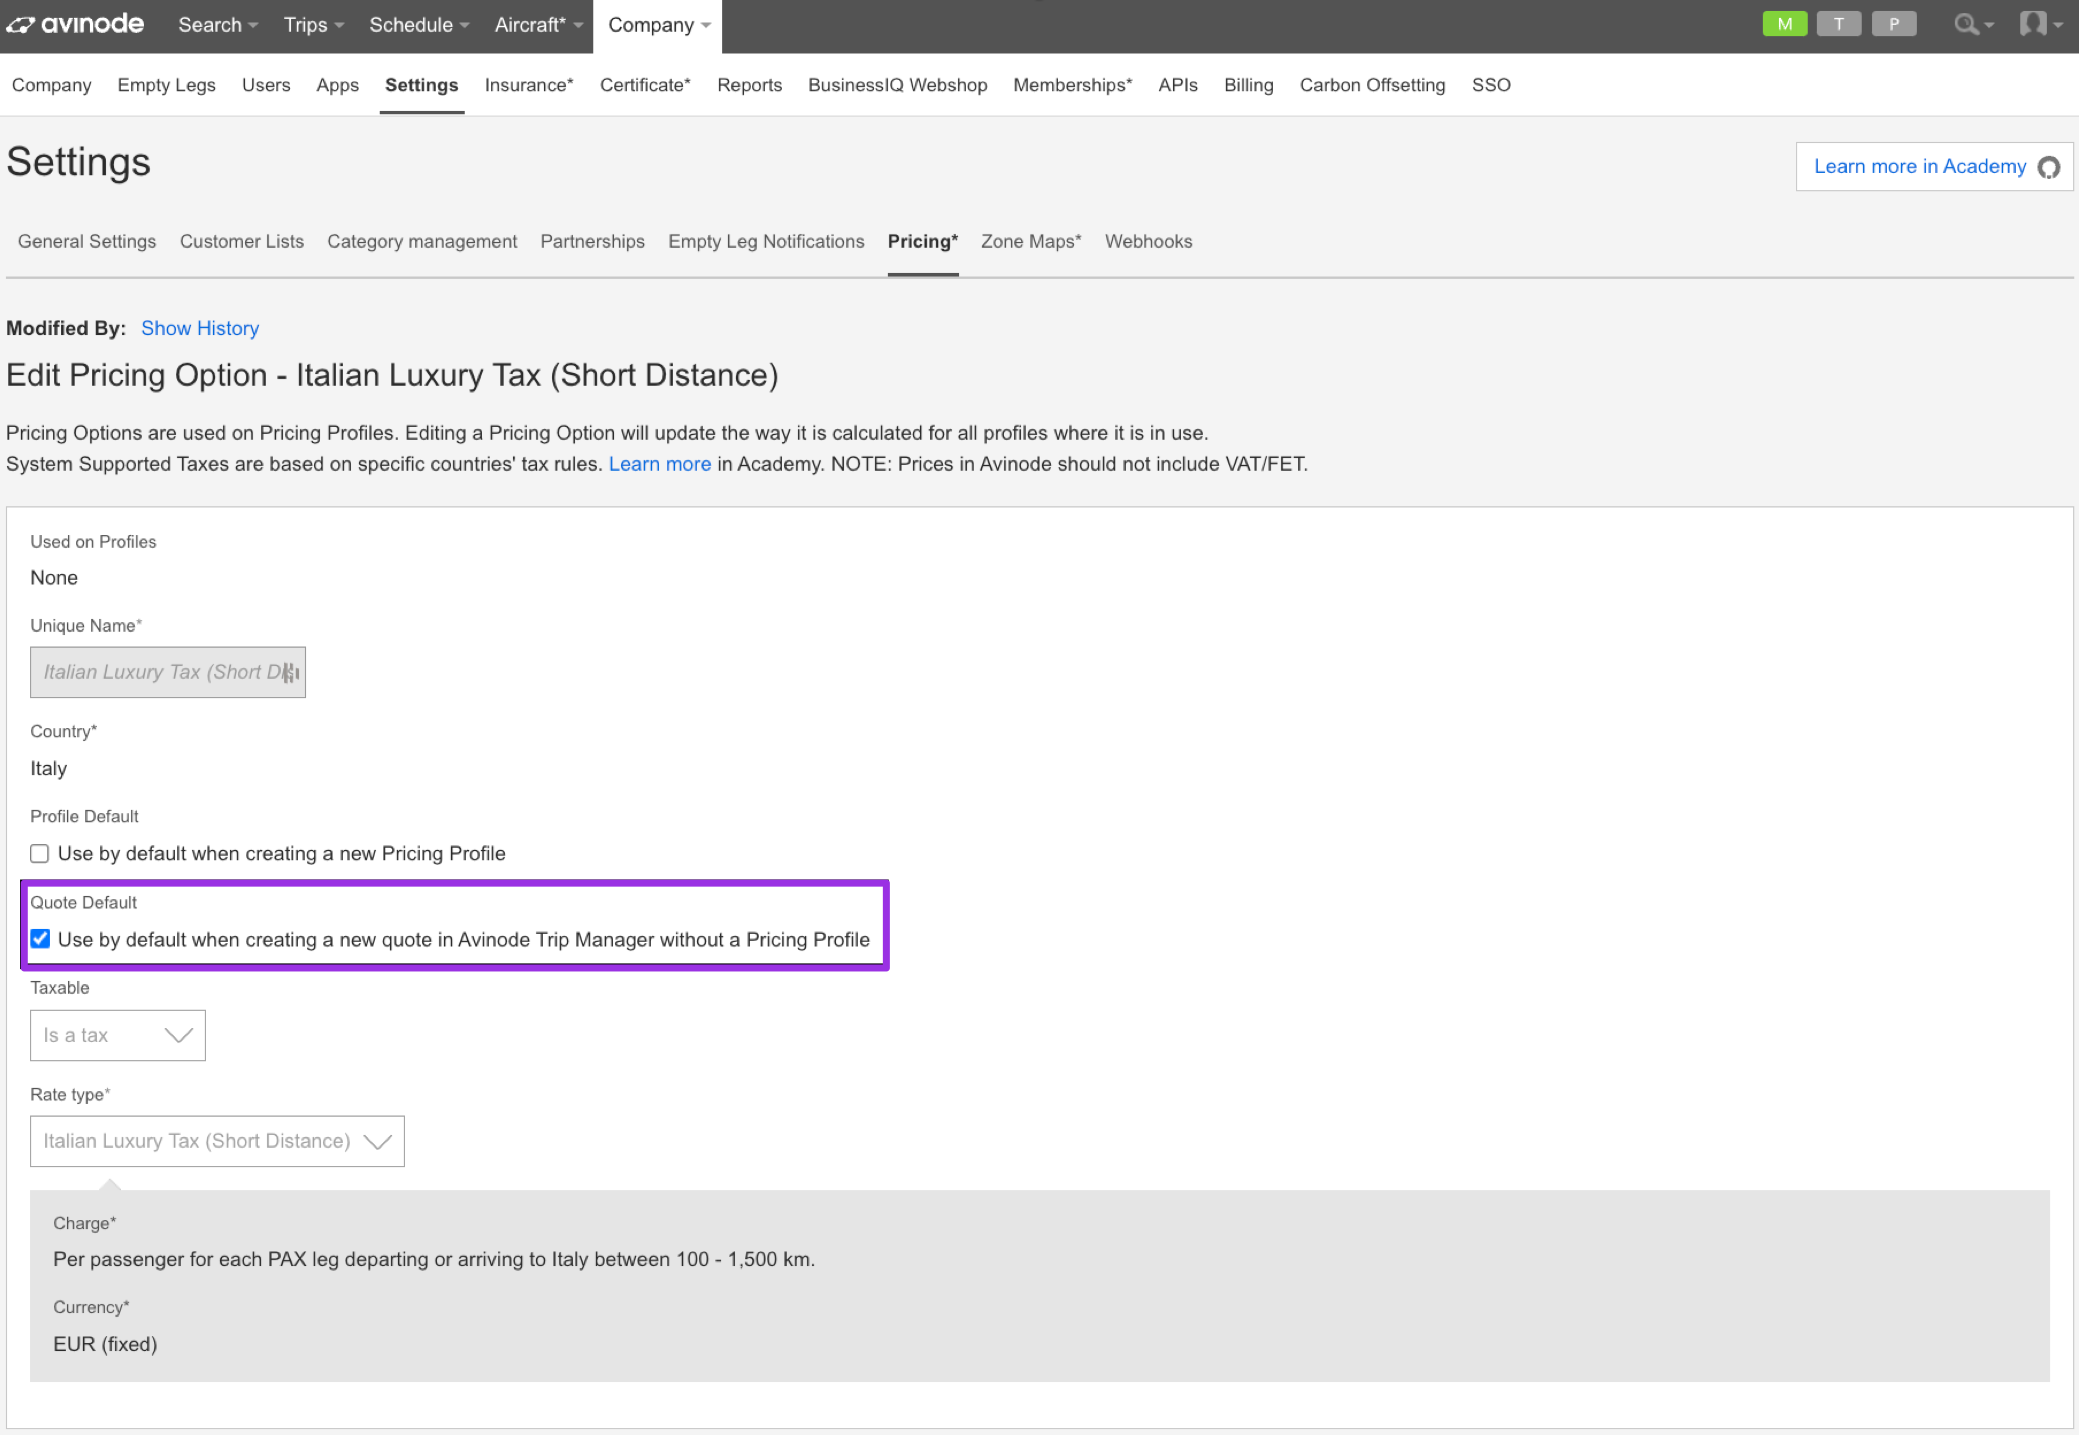Viewport: 2079px width, 1435px height.
Task: Open the SSO section
Action: point(1490,85)
